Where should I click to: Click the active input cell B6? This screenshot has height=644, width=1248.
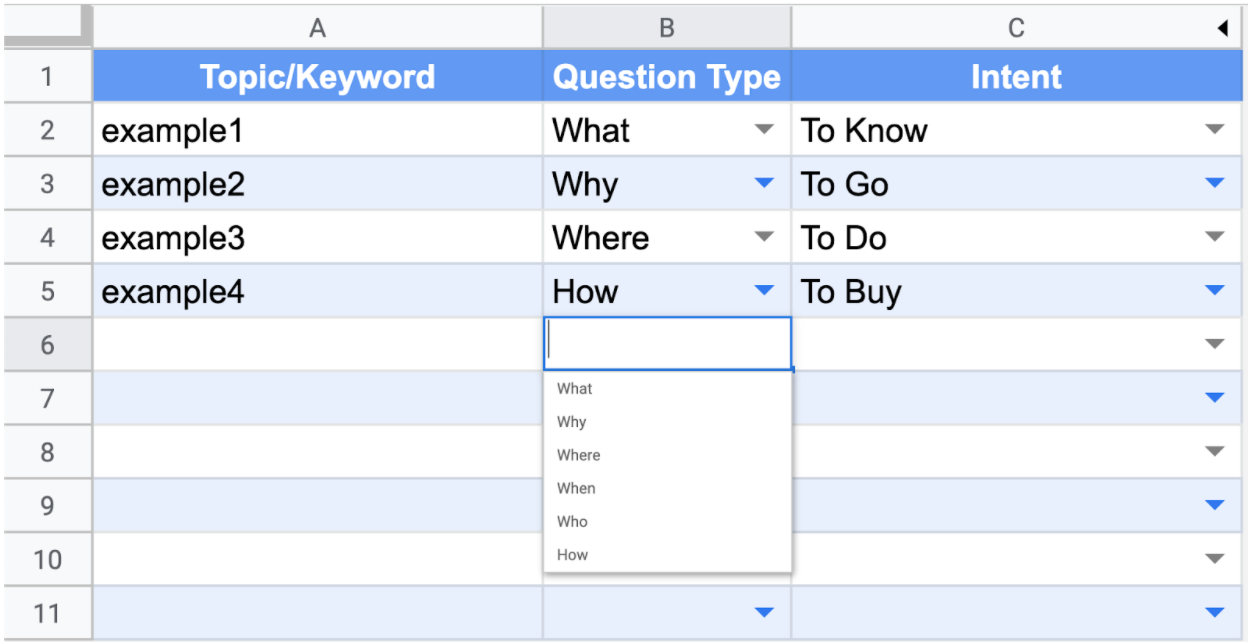[x=667, y=344]
